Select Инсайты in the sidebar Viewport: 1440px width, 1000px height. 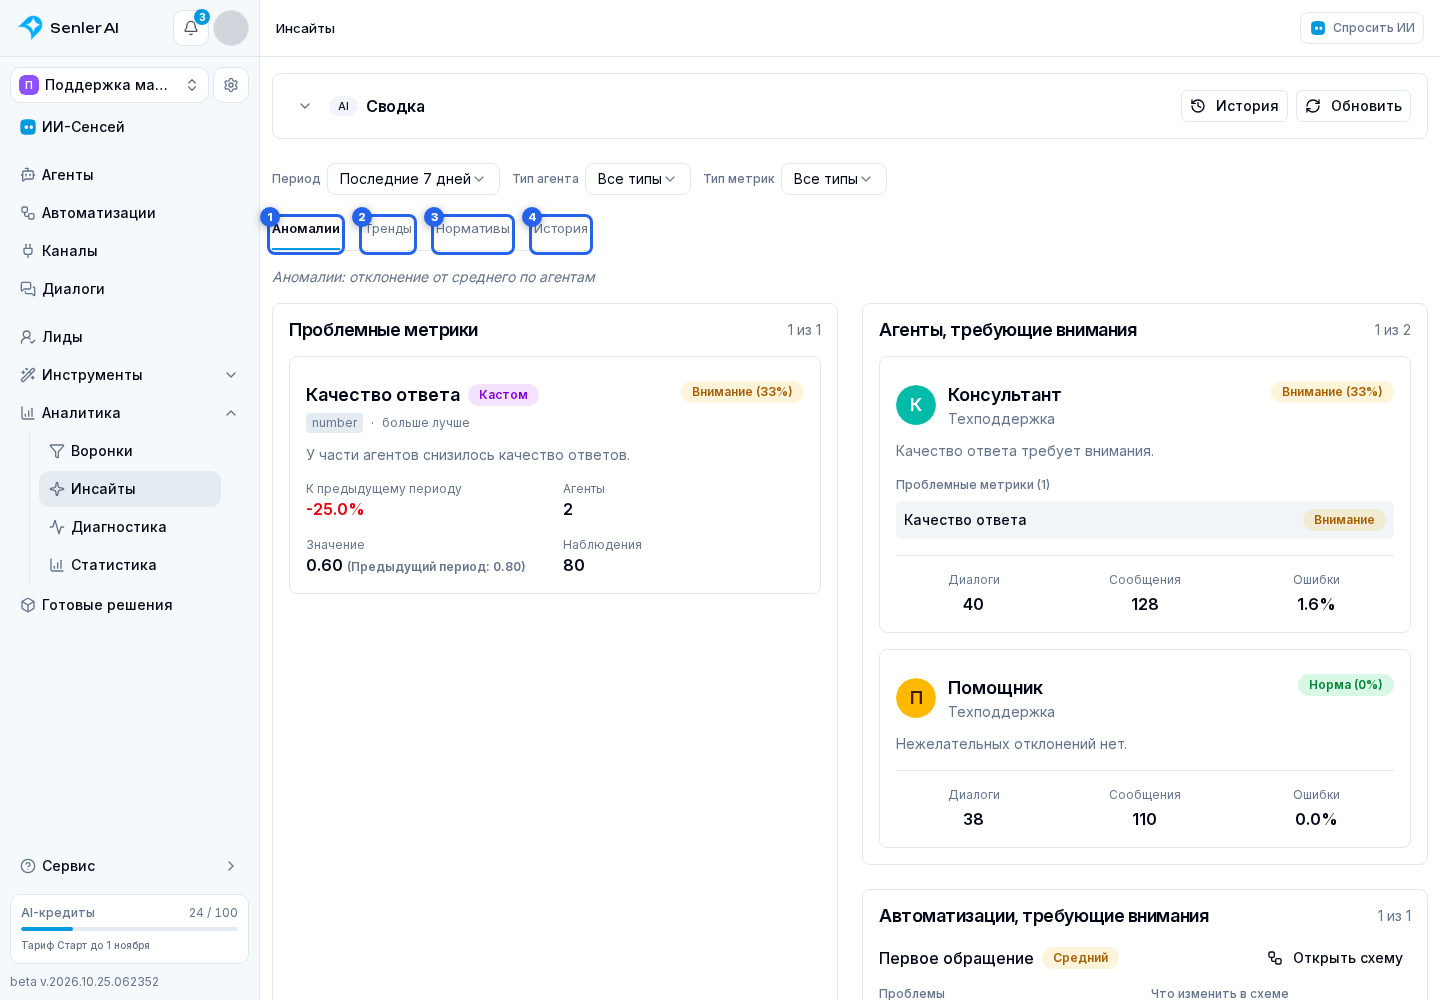click(x=130, y=489)
